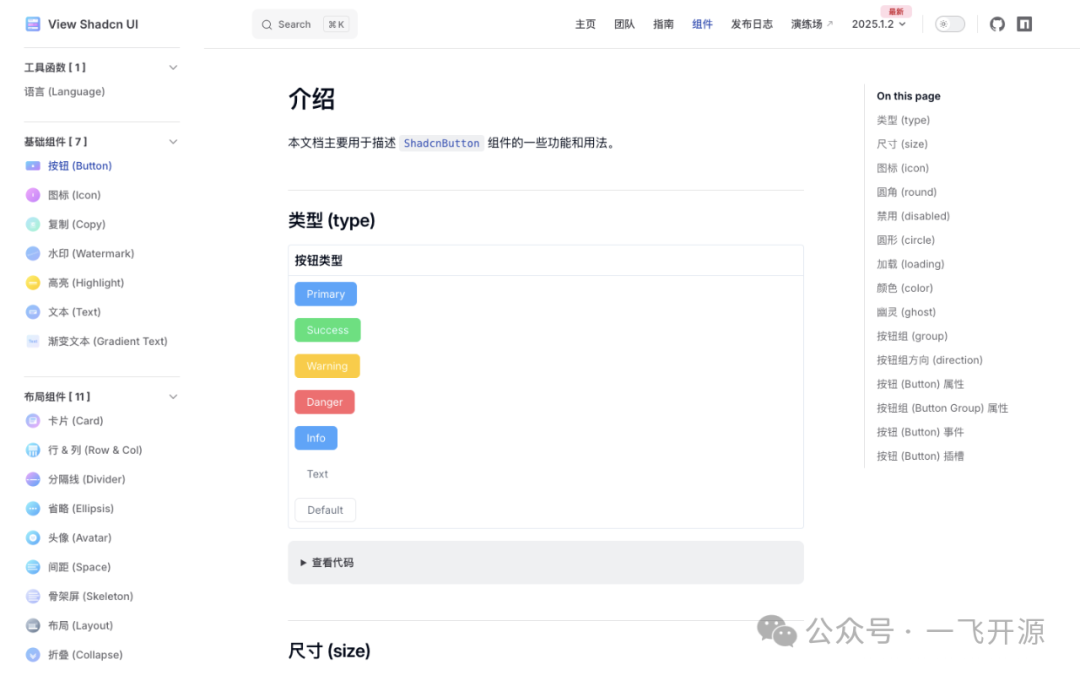Jump to 按钮组 (group) in page outline

912,336
